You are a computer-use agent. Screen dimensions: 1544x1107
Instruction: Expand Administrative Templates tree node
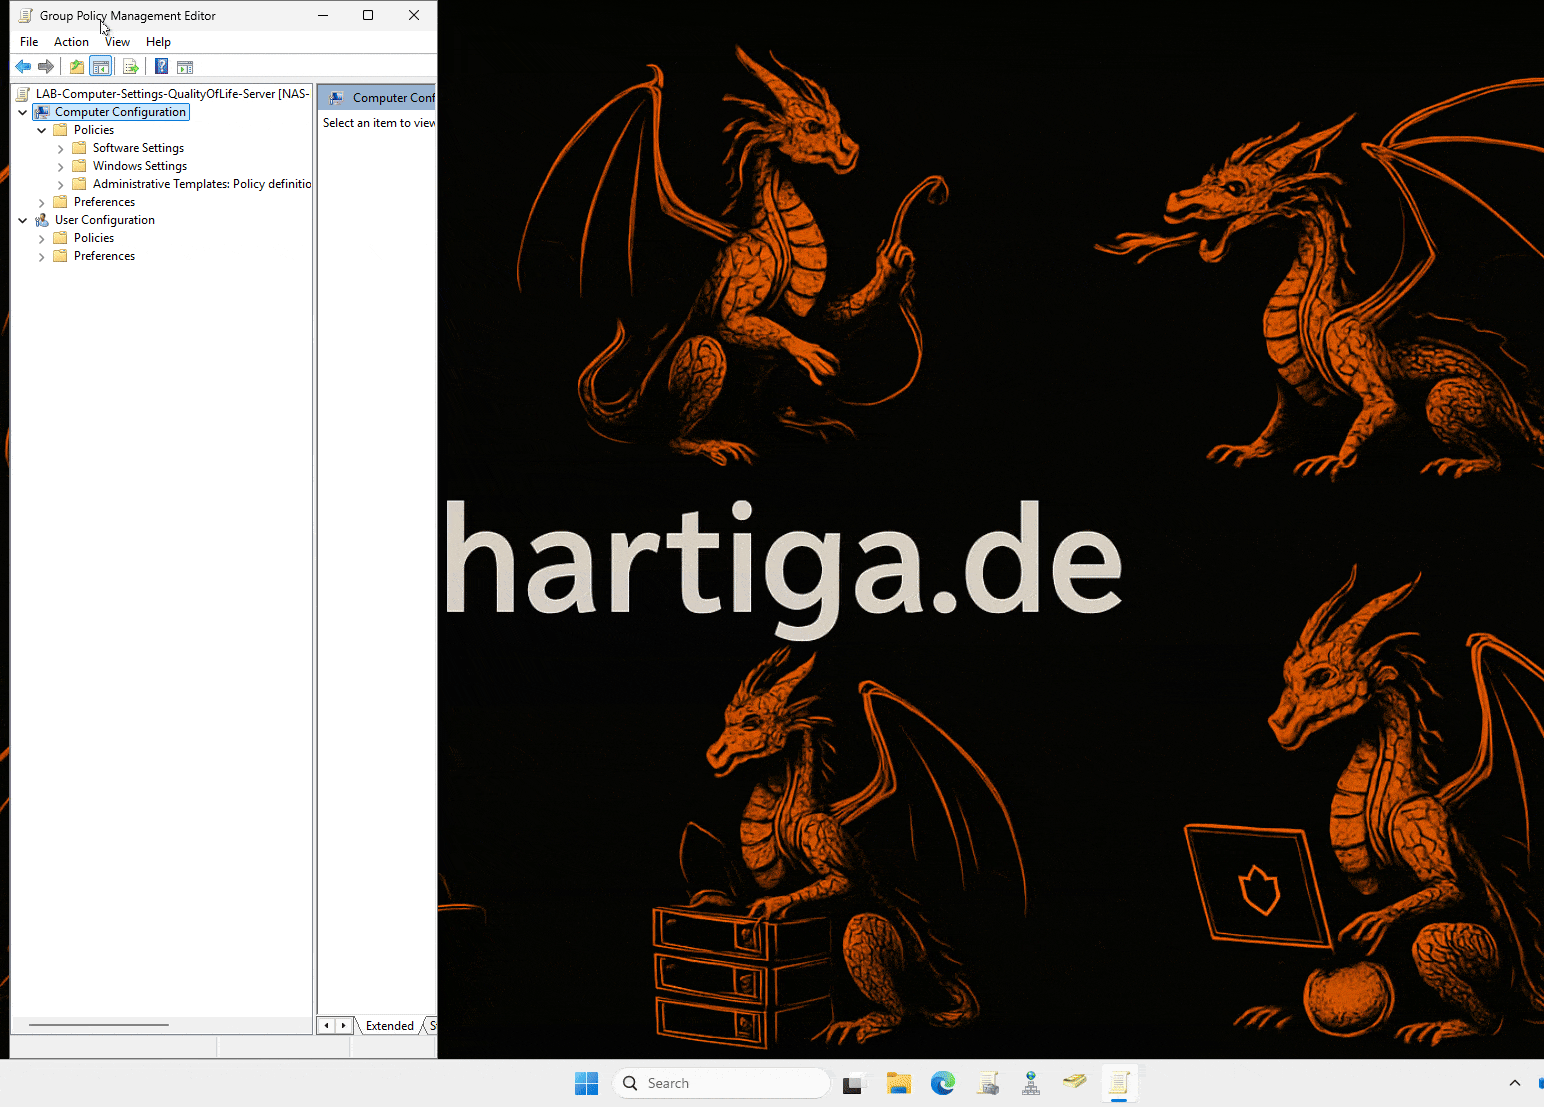tap(61, 185)
